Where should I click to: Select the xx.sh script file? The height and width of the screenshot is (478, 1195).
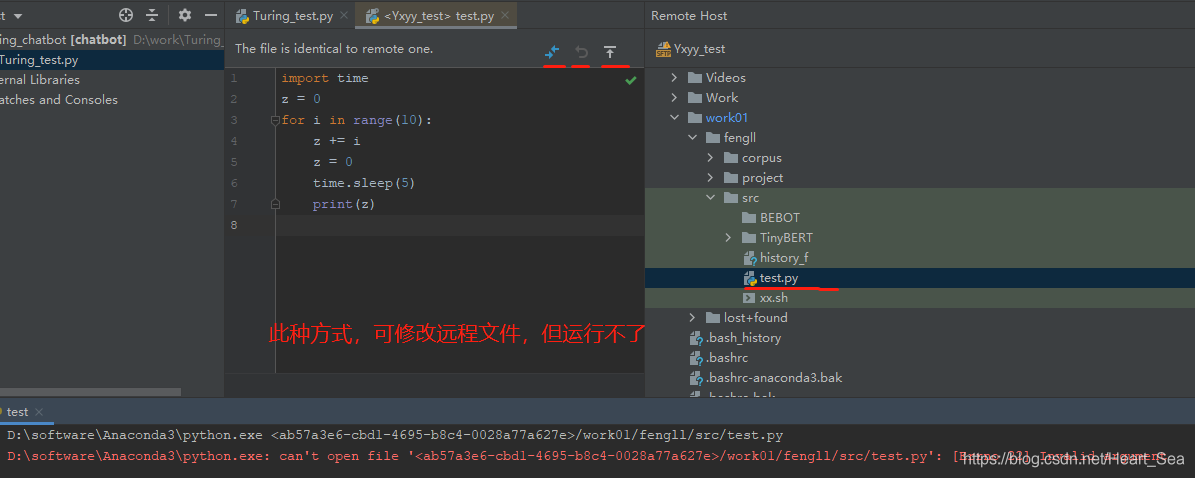[765, 298]
